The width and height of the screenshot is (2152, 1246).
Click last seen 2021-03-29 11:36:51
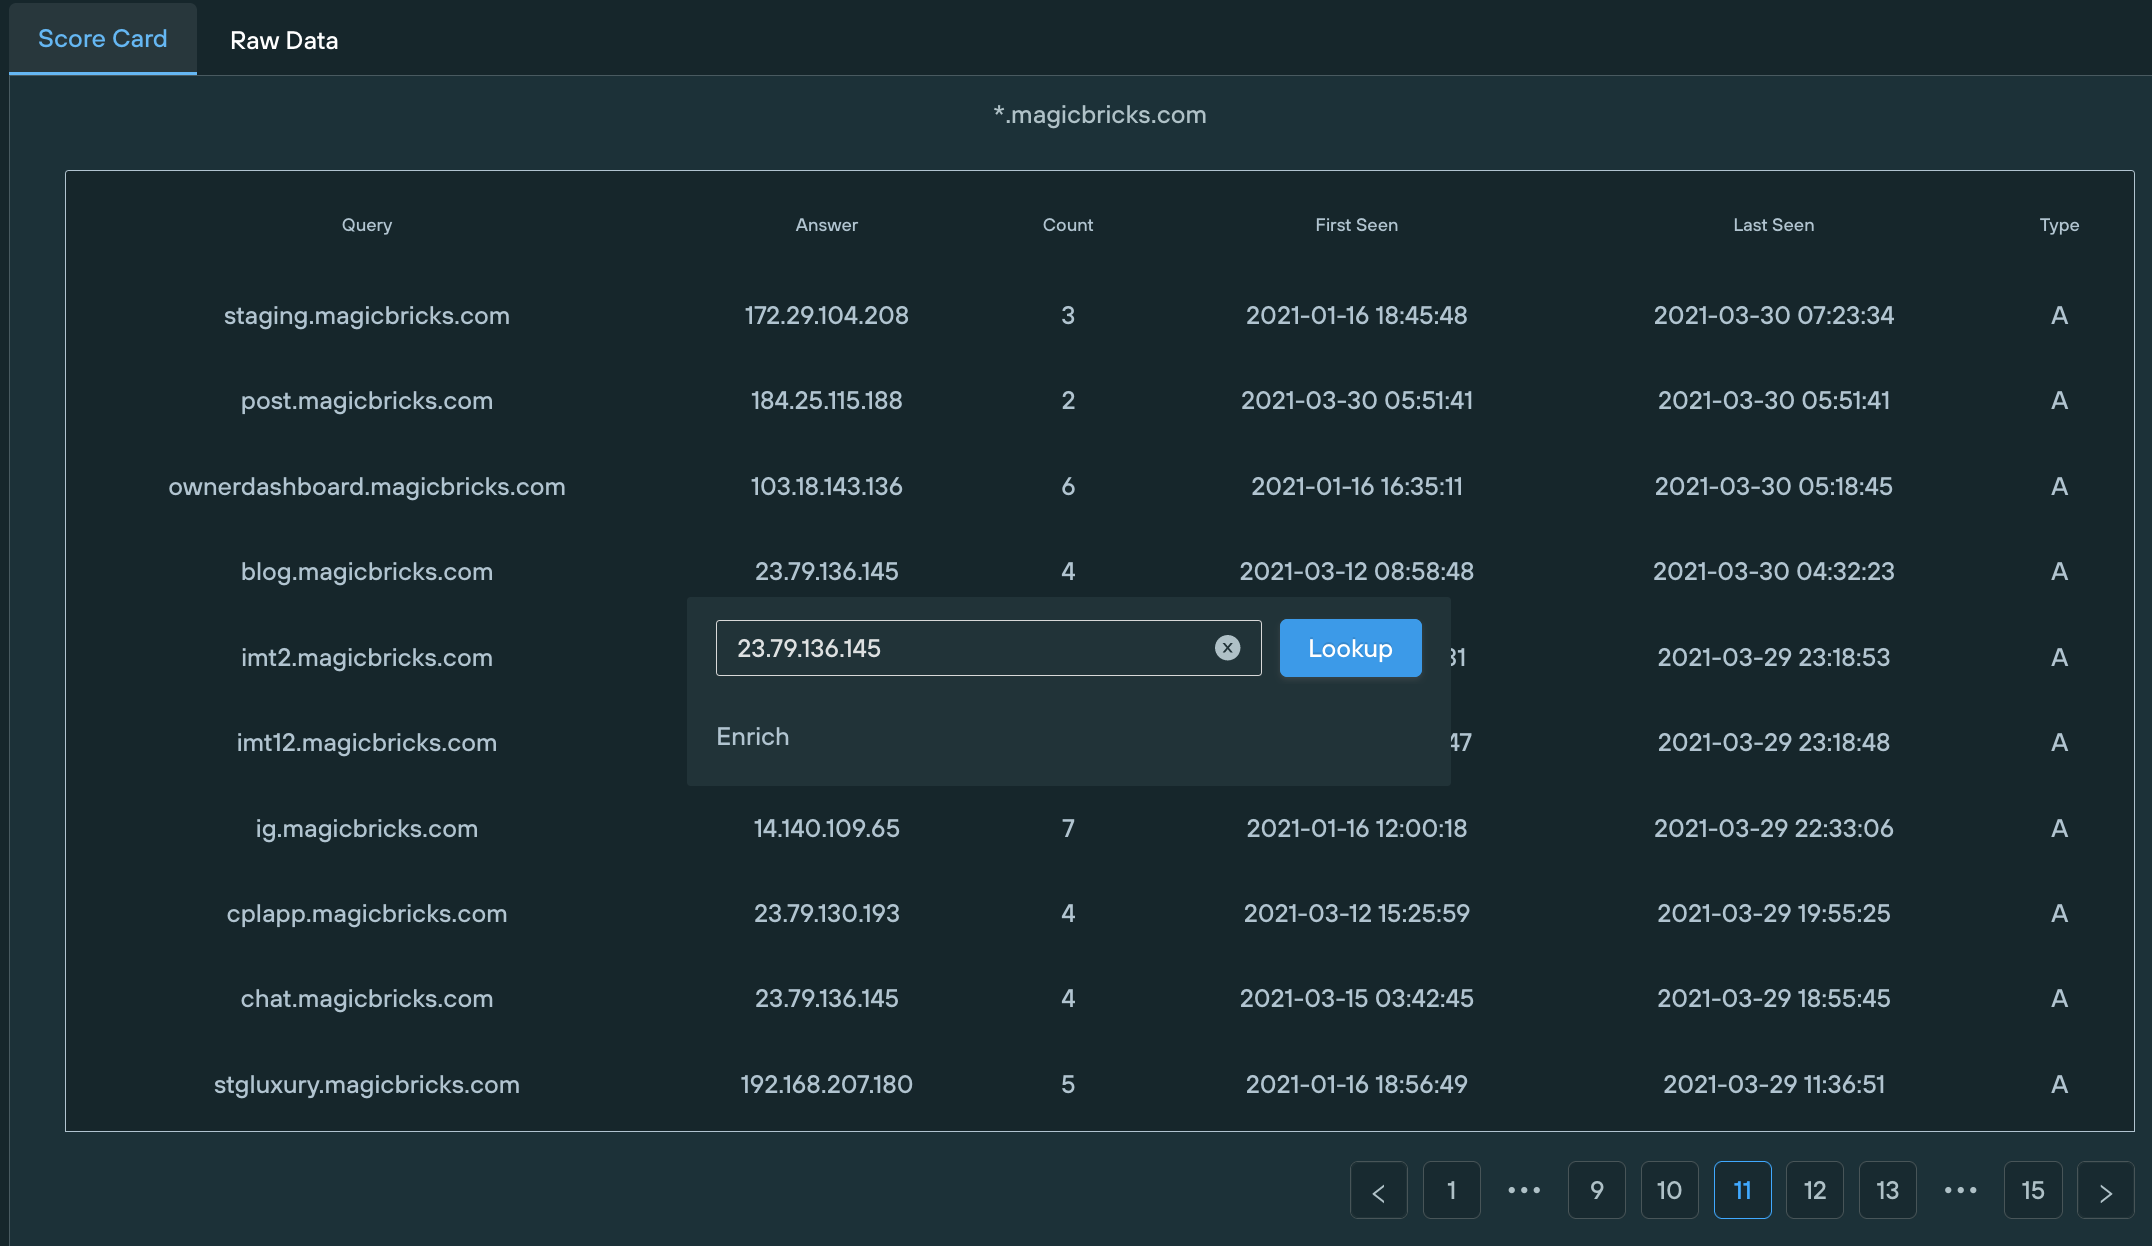point(1773,1085)
